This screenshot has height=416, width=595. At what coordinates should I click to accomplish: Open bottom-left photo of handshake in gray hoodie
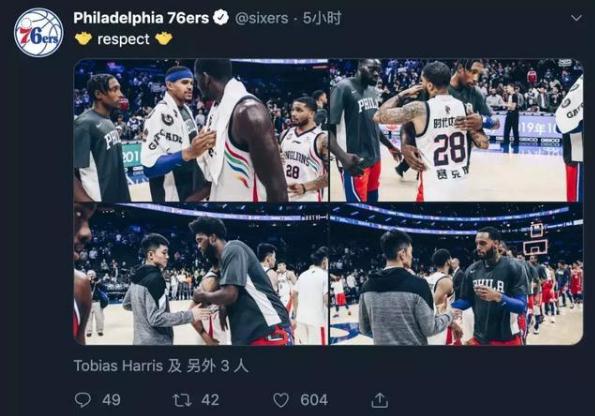point(201,274)
